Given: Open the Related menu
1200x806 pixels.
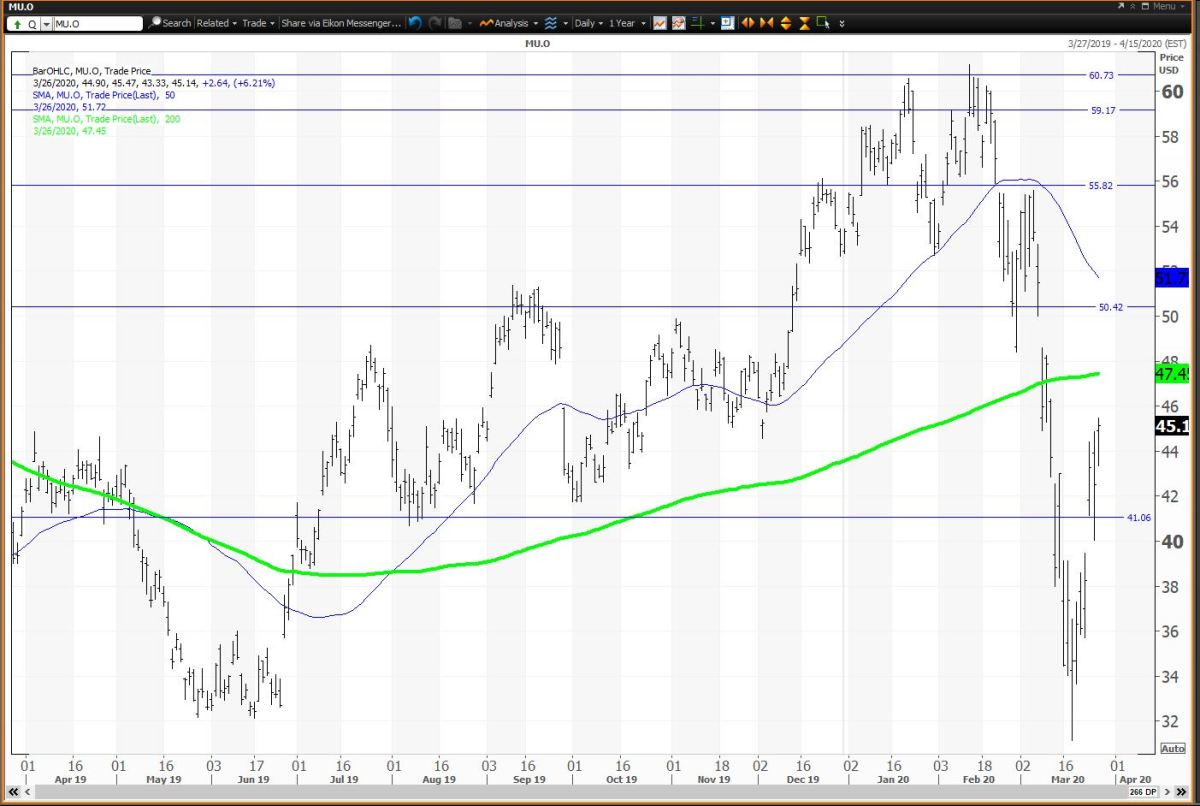Looking at the screenshot, I should (215, 23).
